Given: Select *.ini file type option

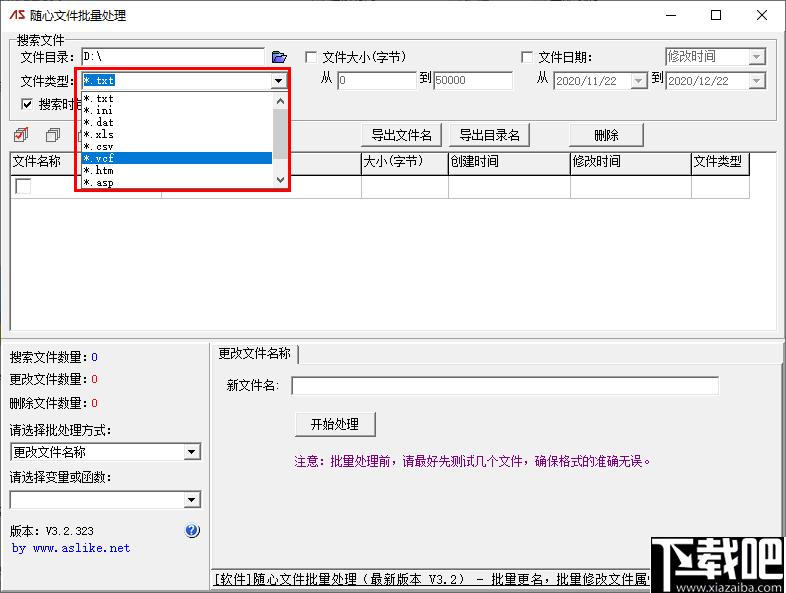Looking at the screenshot, I should point(177,110).
